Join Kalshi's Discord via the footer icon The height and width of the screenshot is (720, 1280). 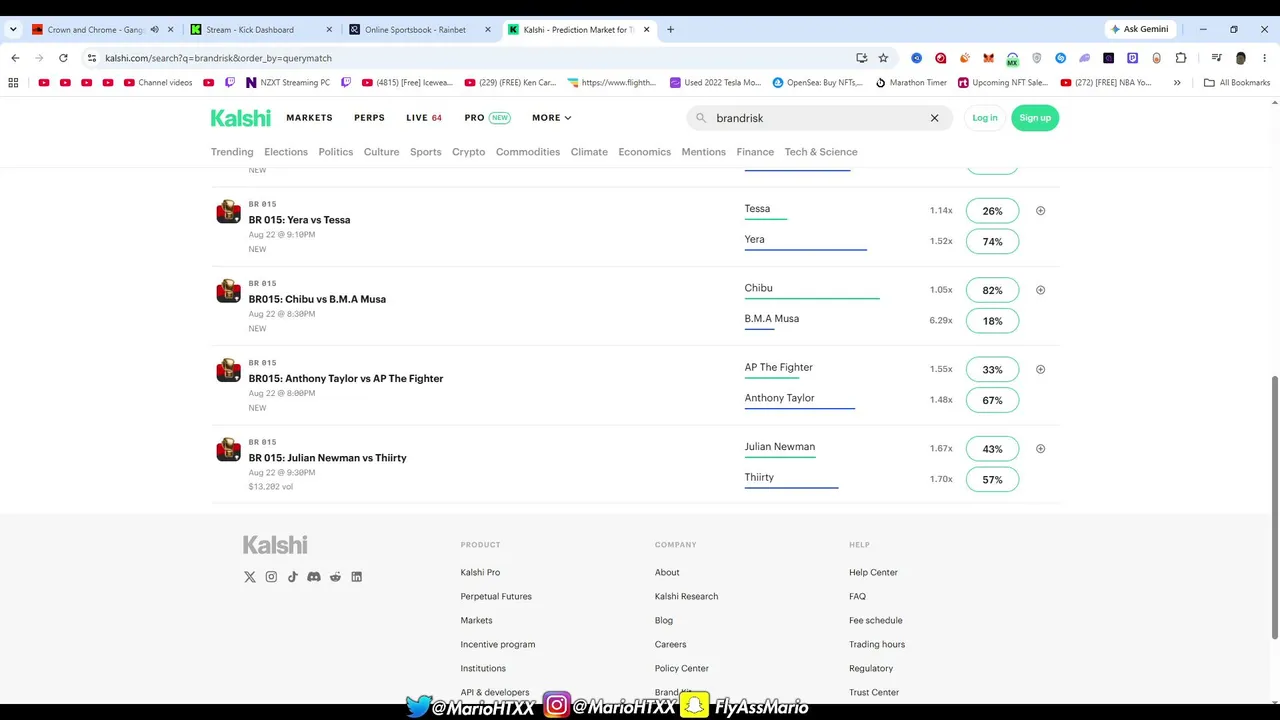pyautogui.click(x=314, y=577)
